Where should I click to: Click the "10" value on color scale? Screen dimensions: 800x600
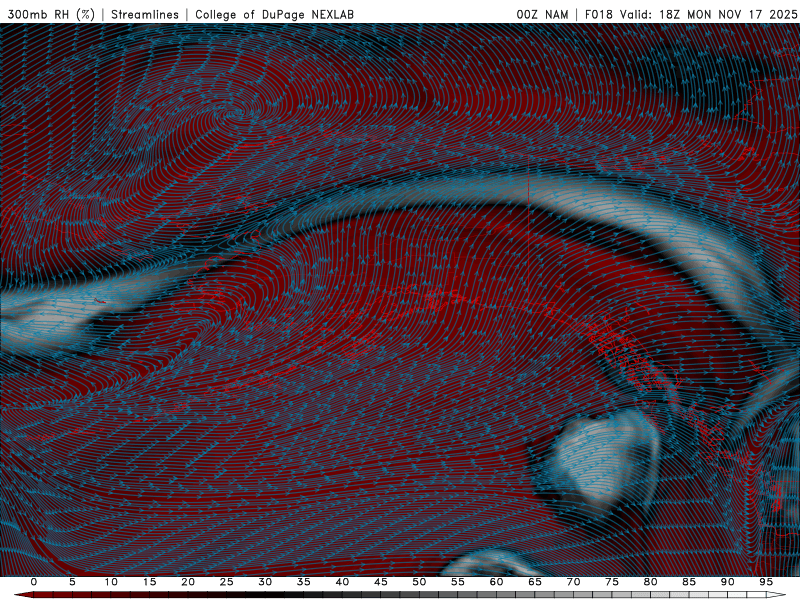pyautogui.click(x=111, y=582)
